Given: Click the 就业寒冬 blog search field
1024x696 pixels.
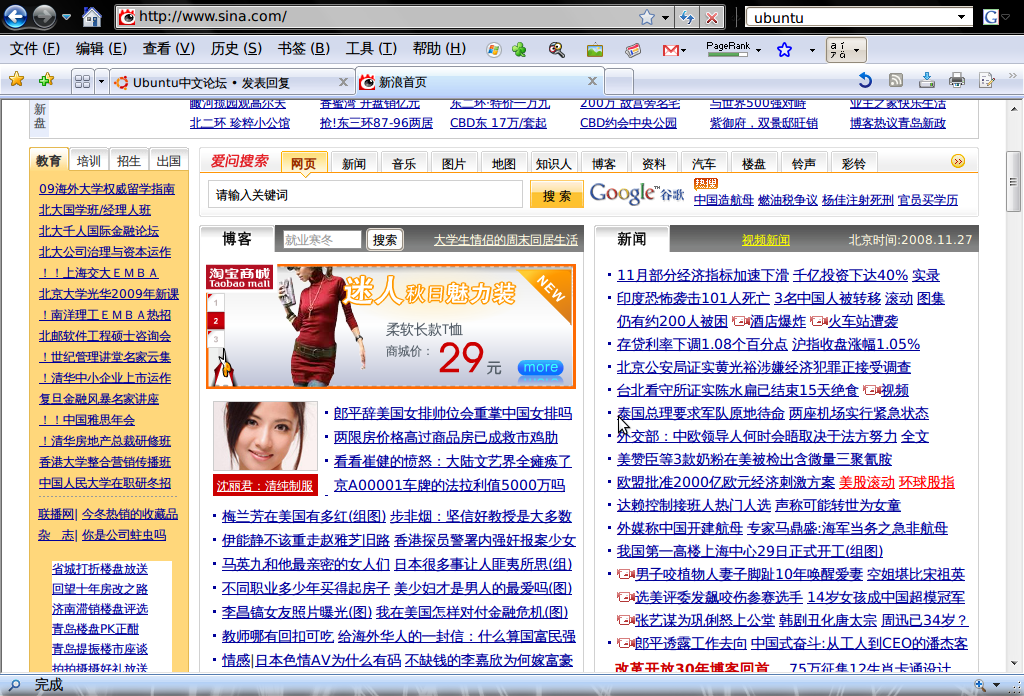Looking at the screenshot, I should pos(321,240).
